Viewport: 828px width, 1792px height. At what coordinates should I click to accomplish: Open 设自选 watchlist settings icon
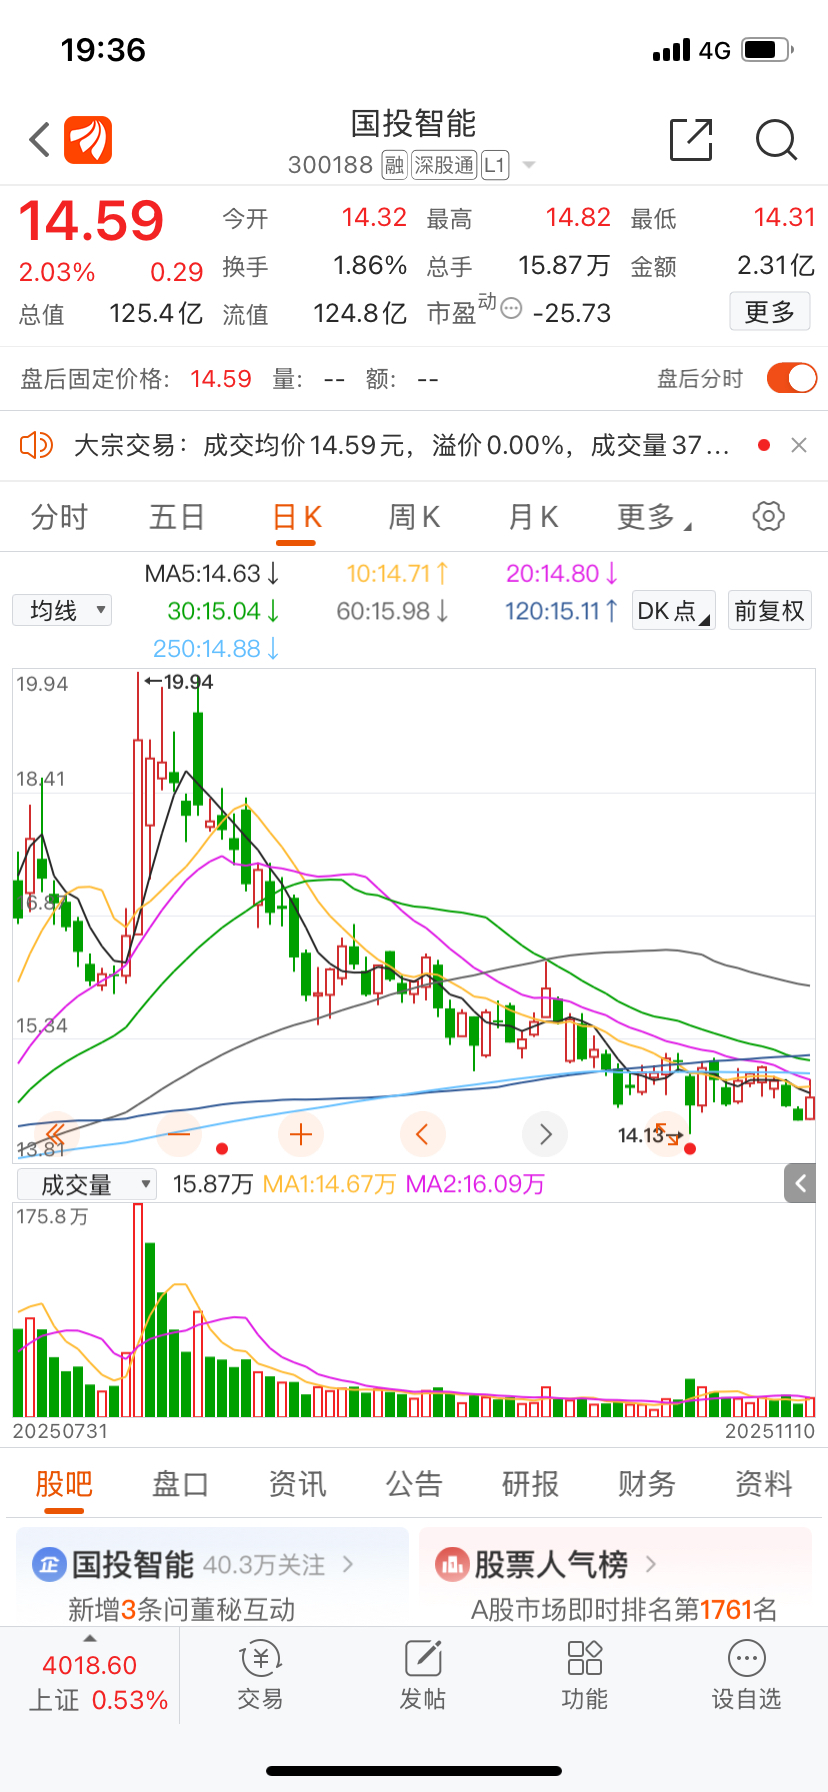(747, 1659)
